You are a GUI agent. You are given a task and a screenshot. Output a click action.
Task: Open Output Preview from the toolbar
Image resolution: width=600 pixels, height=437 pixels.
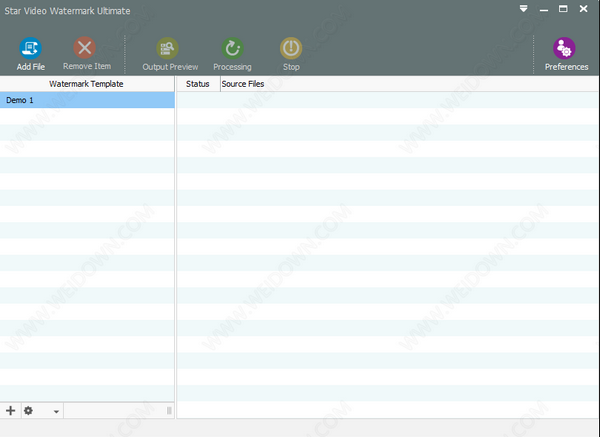(x=170, y=48)
